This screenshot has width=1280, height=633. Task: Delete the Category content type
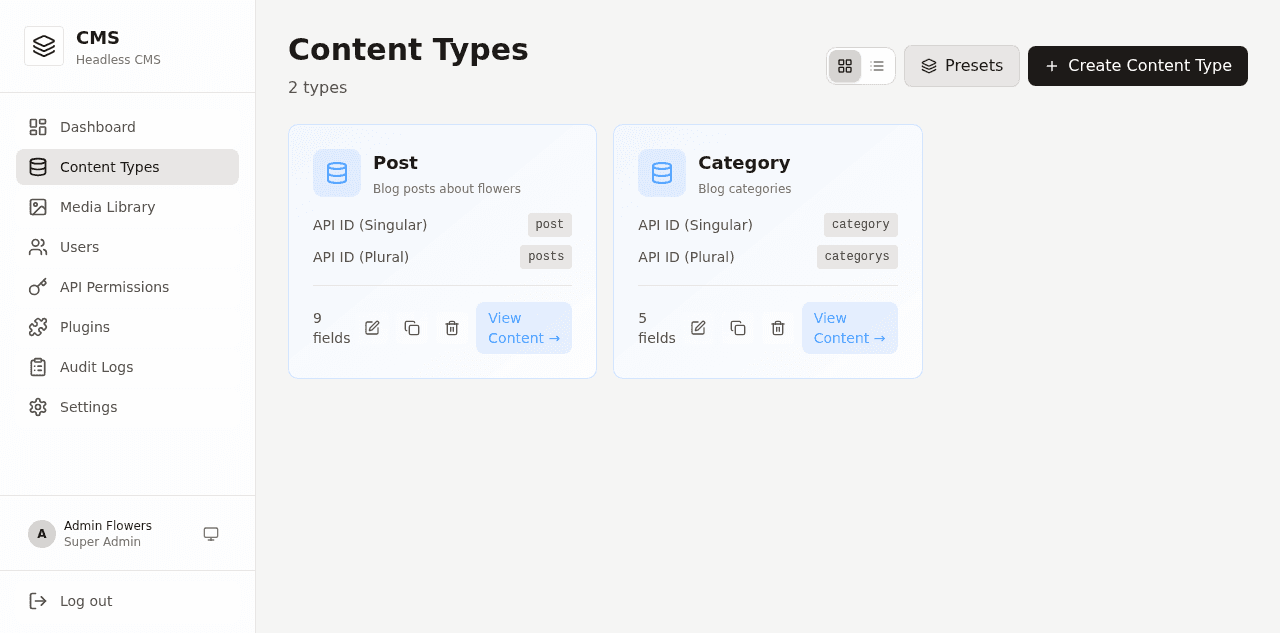pos(778,328)
